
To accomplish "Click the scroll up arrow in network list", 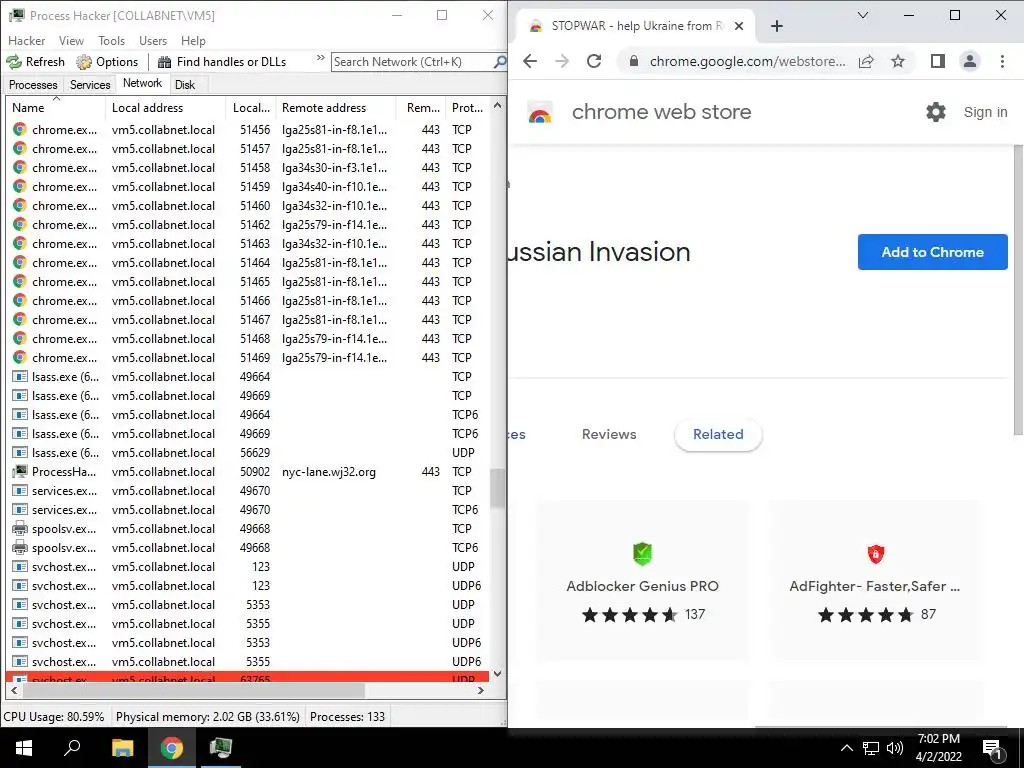I will coord(498,105).
